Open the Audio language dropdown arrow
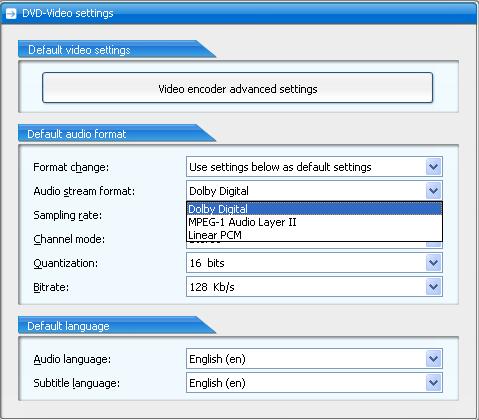The height and width of the screenshot is (420, 479). [x=433, y=359]
